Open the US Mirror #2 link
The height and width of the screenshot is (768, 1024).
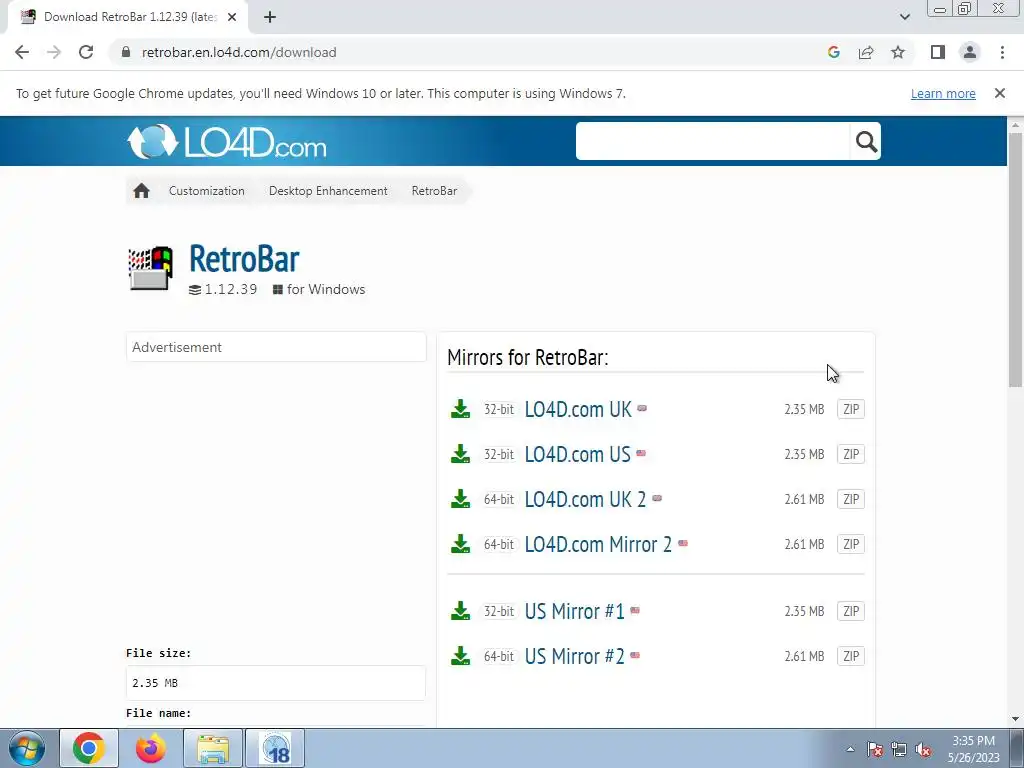pos(575,657)
